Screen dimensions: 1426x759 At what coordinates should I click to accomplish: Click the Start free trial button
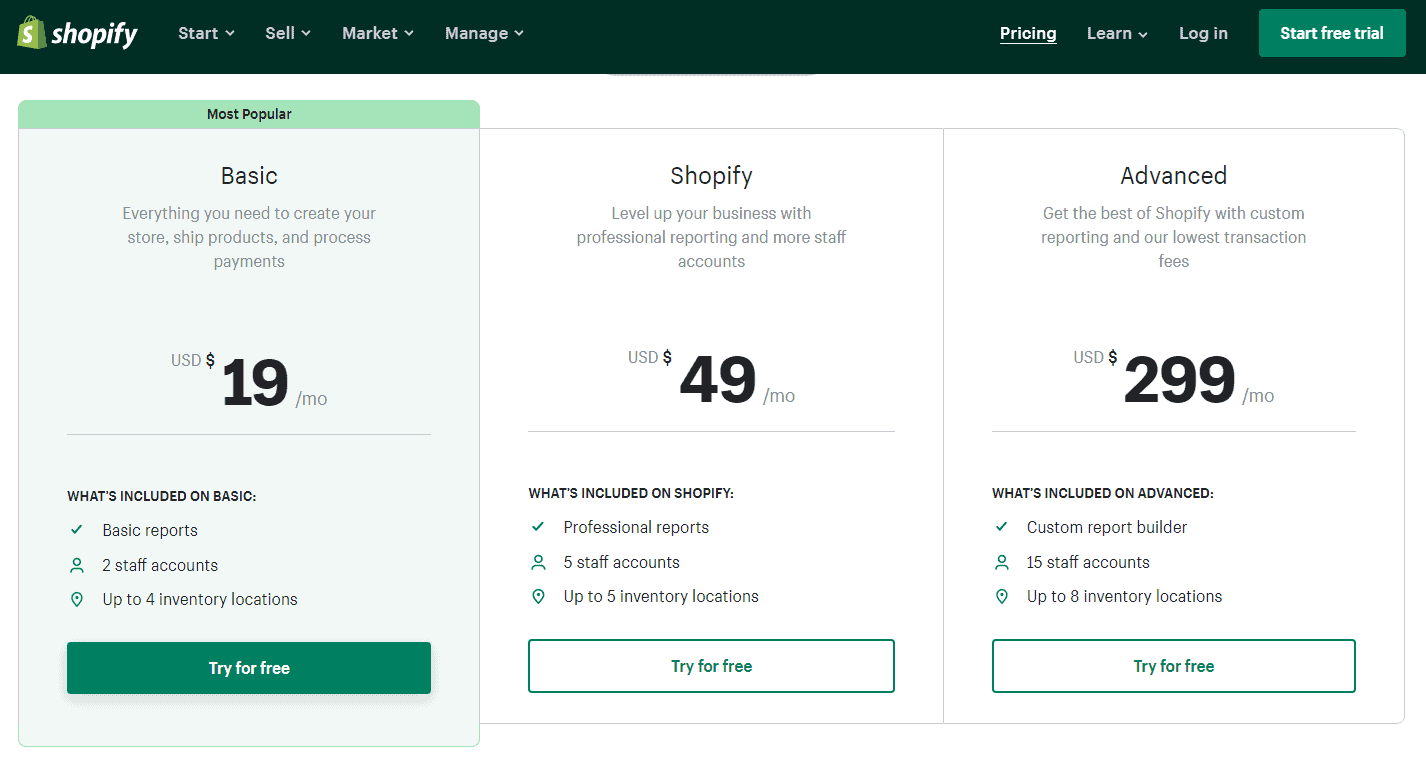point(1332,33)
